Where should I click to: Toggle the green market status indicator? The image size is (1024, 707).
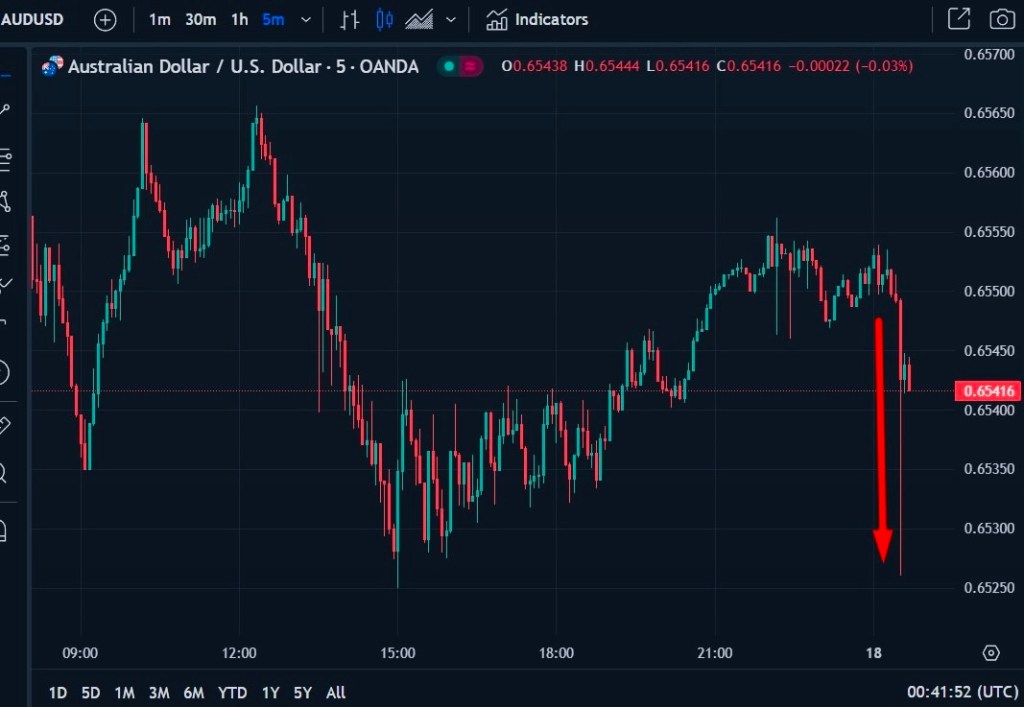tap(449, 67)
